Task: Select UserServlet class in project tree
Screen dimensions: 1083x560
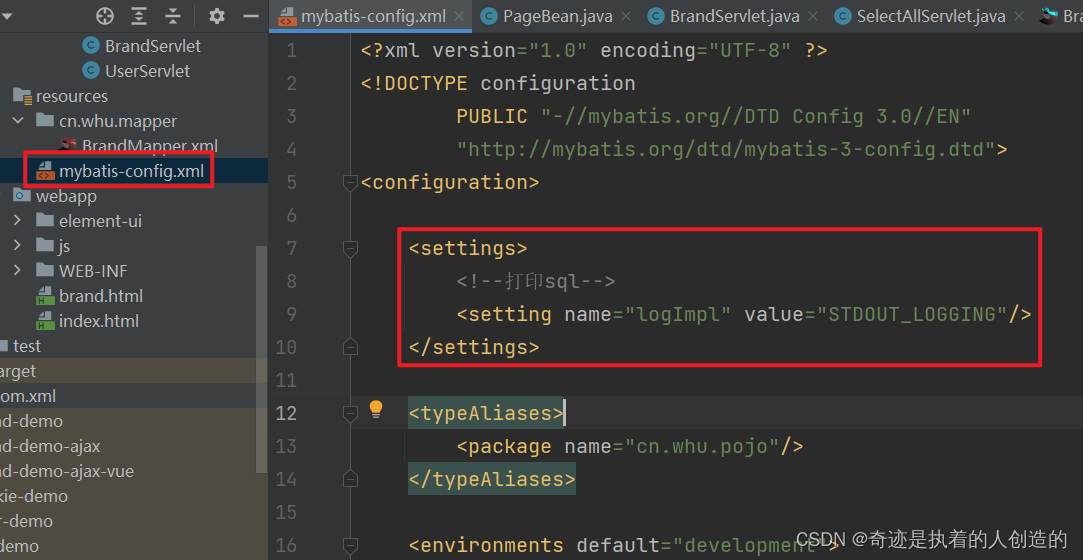Action: coord(147,71)
